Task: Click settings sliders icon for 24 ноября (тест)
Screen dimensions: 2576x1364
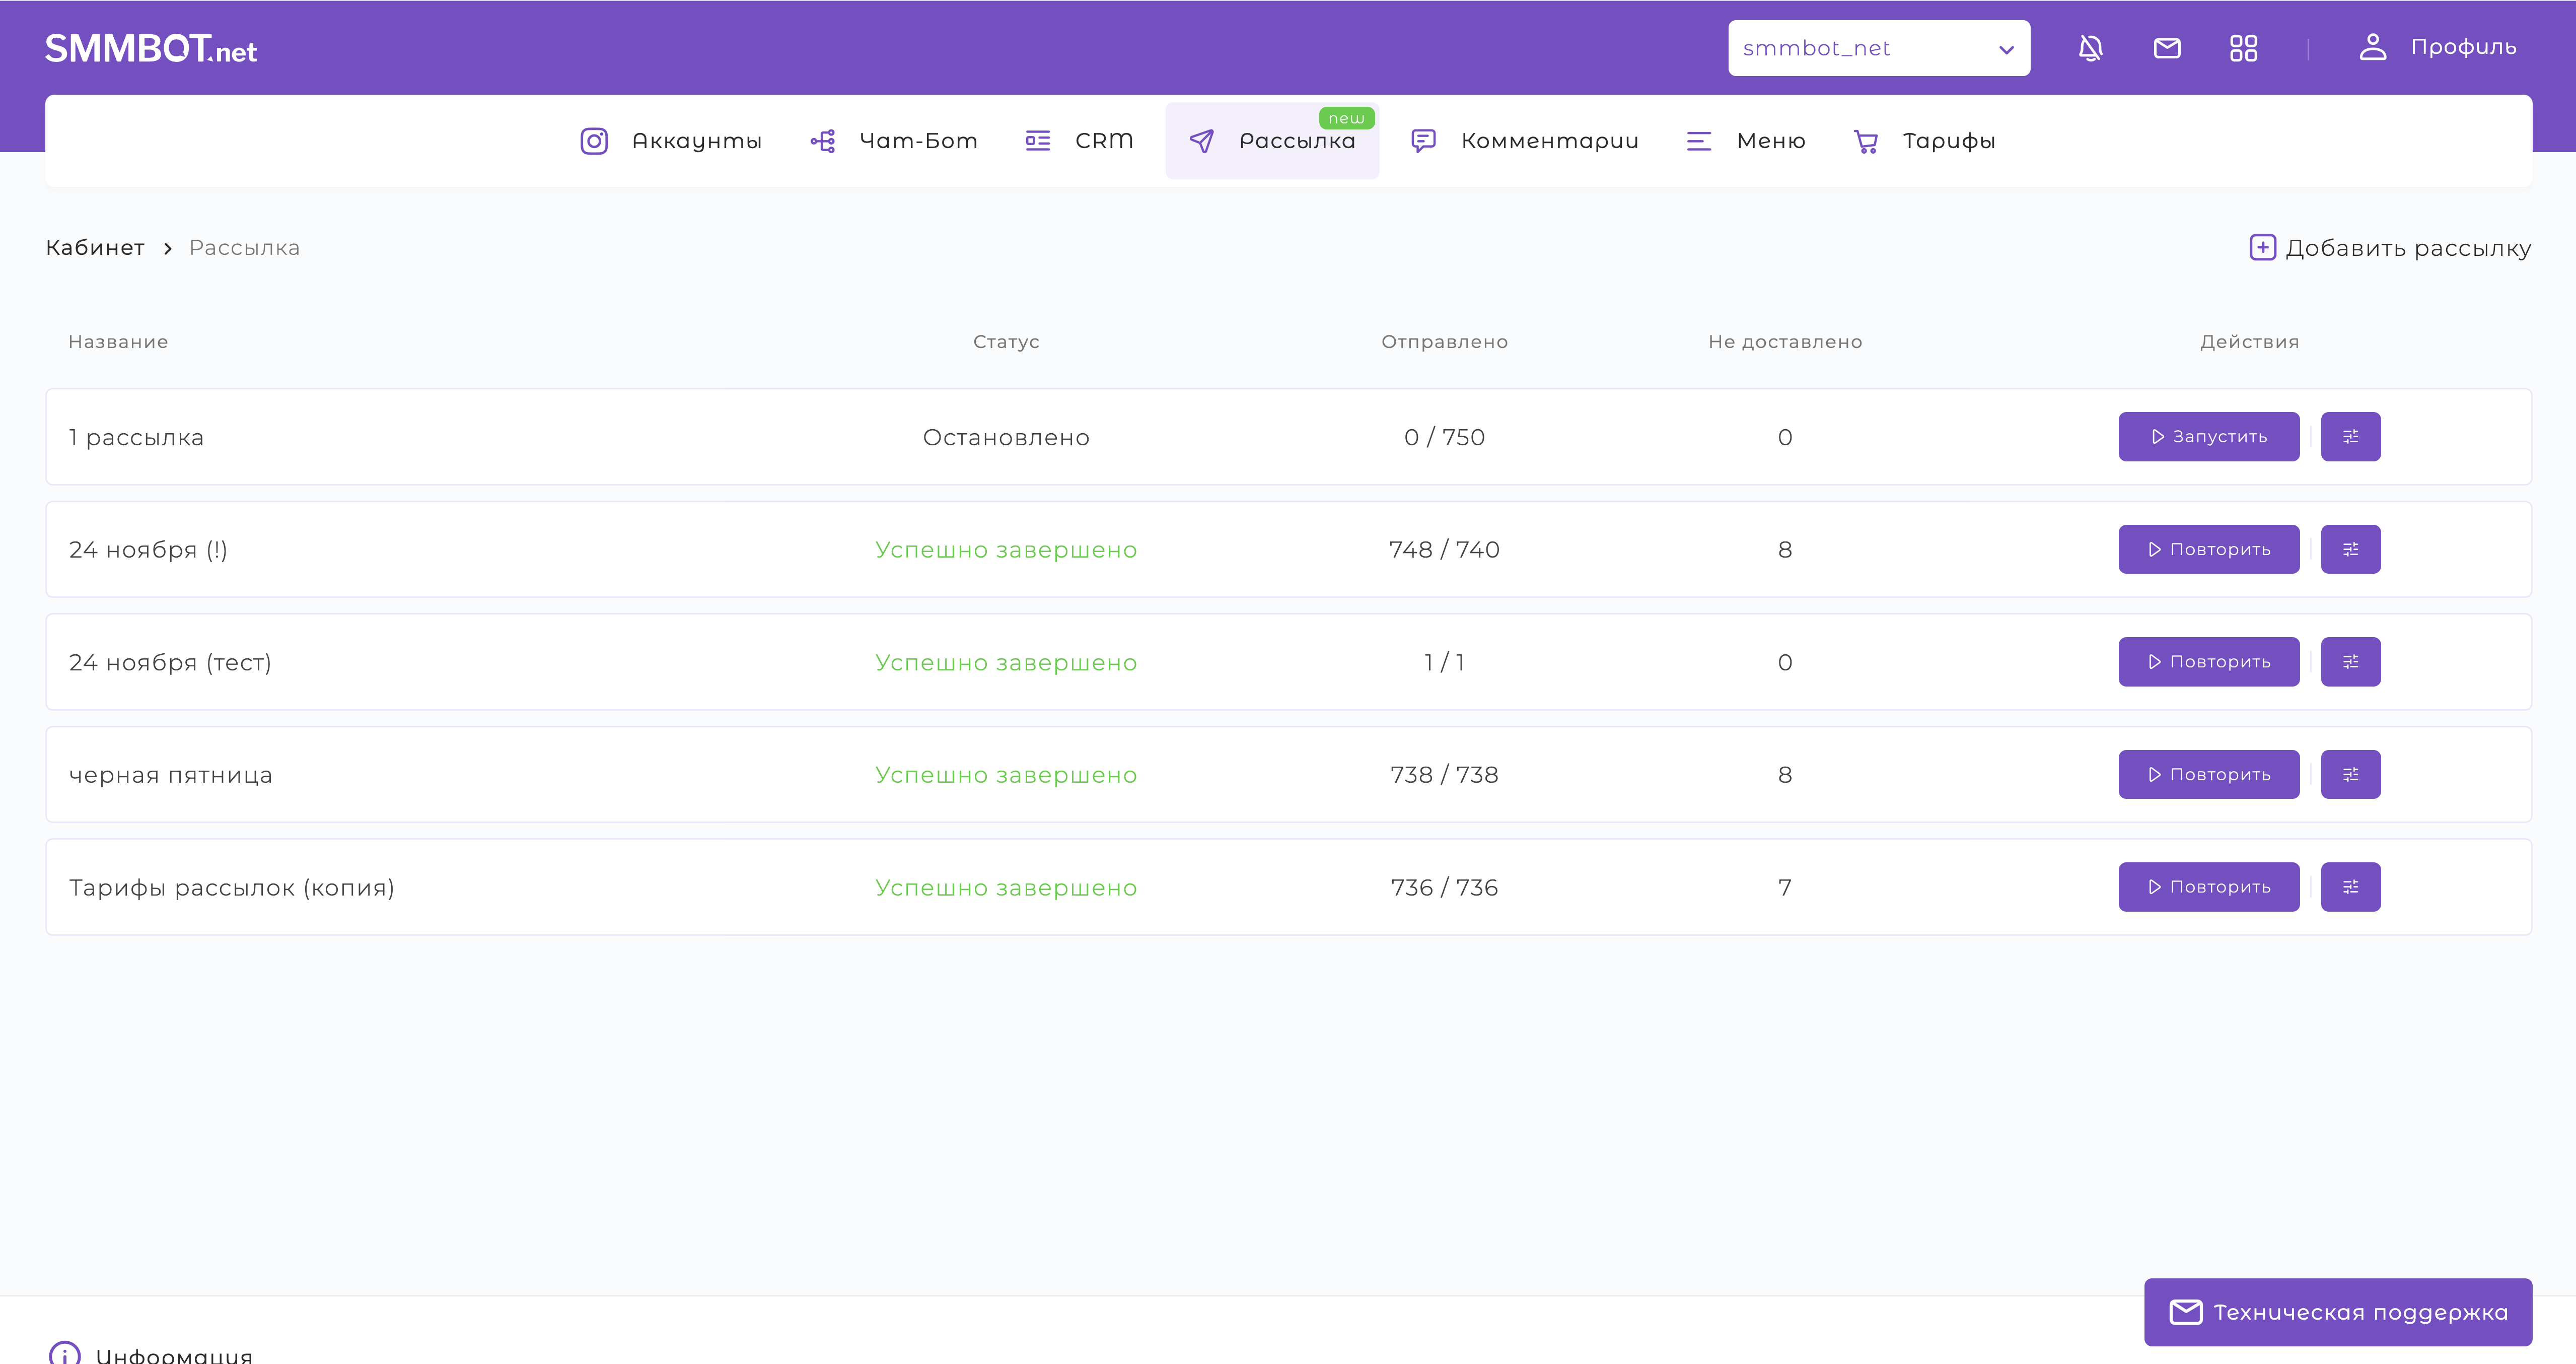Action: 2350,662
